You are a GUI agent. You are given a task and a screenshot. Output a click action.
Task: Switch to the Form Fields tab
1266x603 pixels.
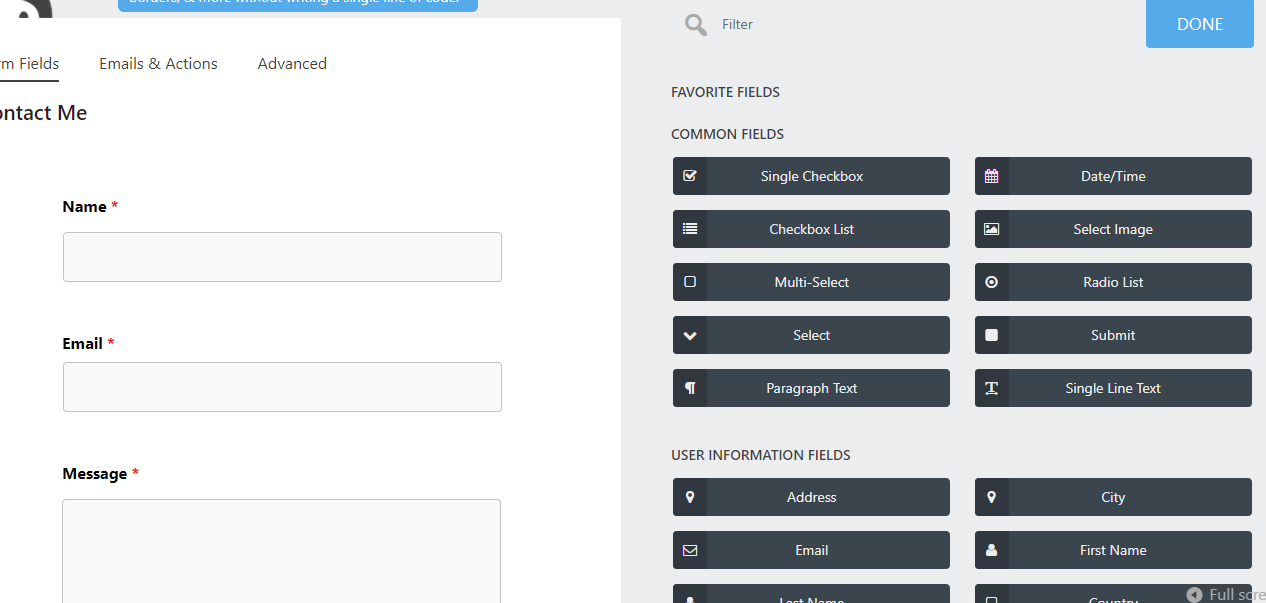pos(29,63)
